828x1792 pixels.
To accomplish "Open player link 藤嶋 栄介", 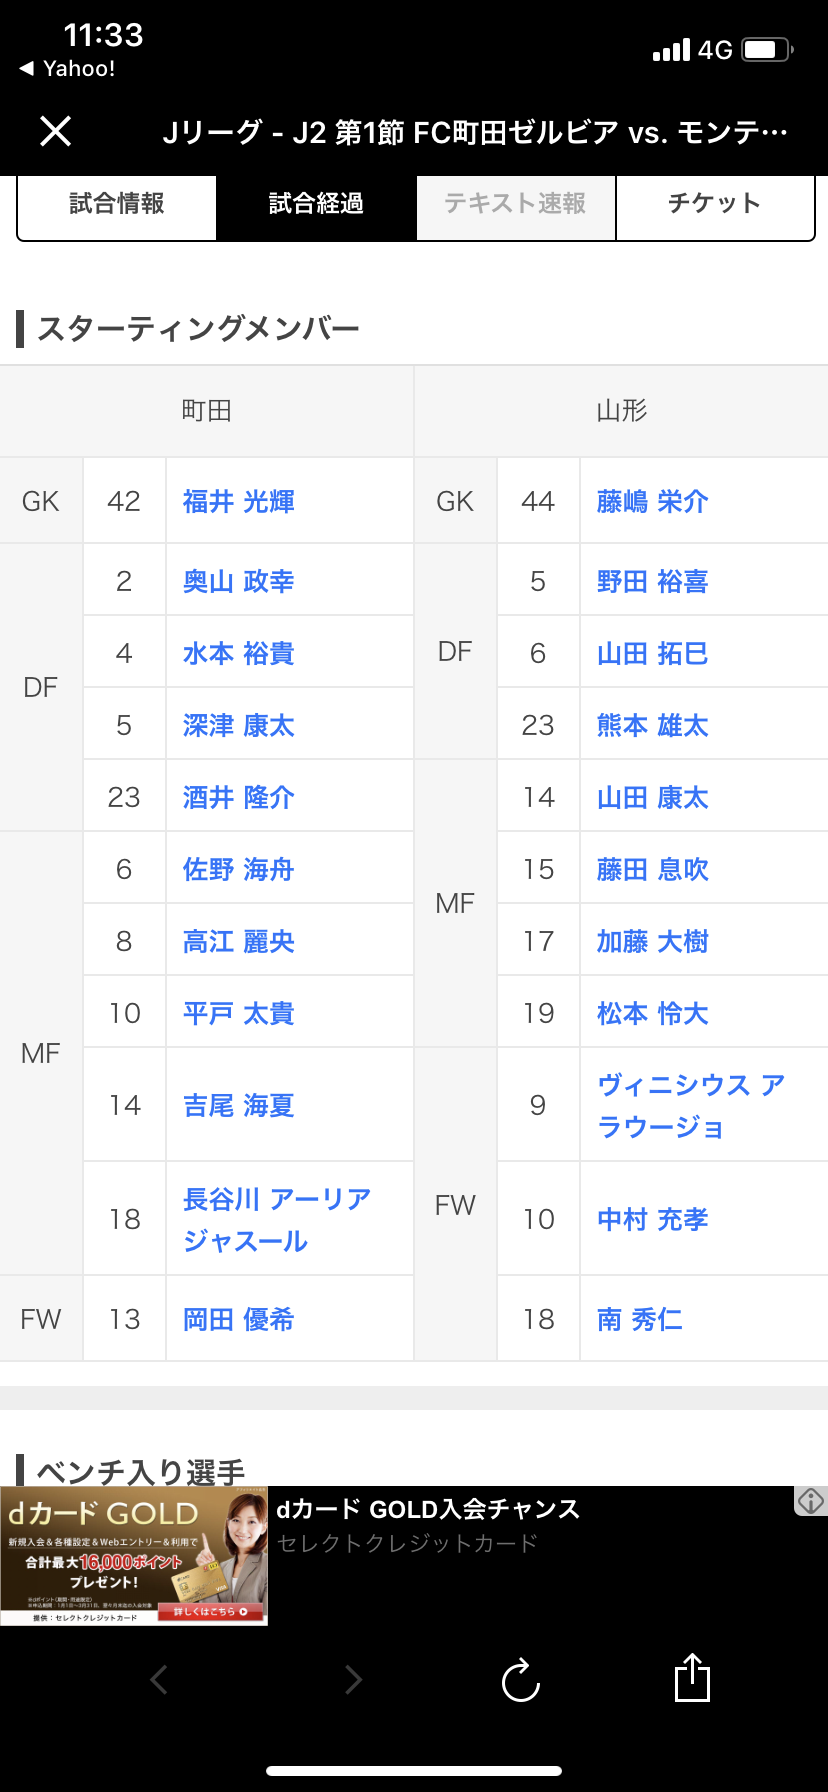I will (652, 502).
